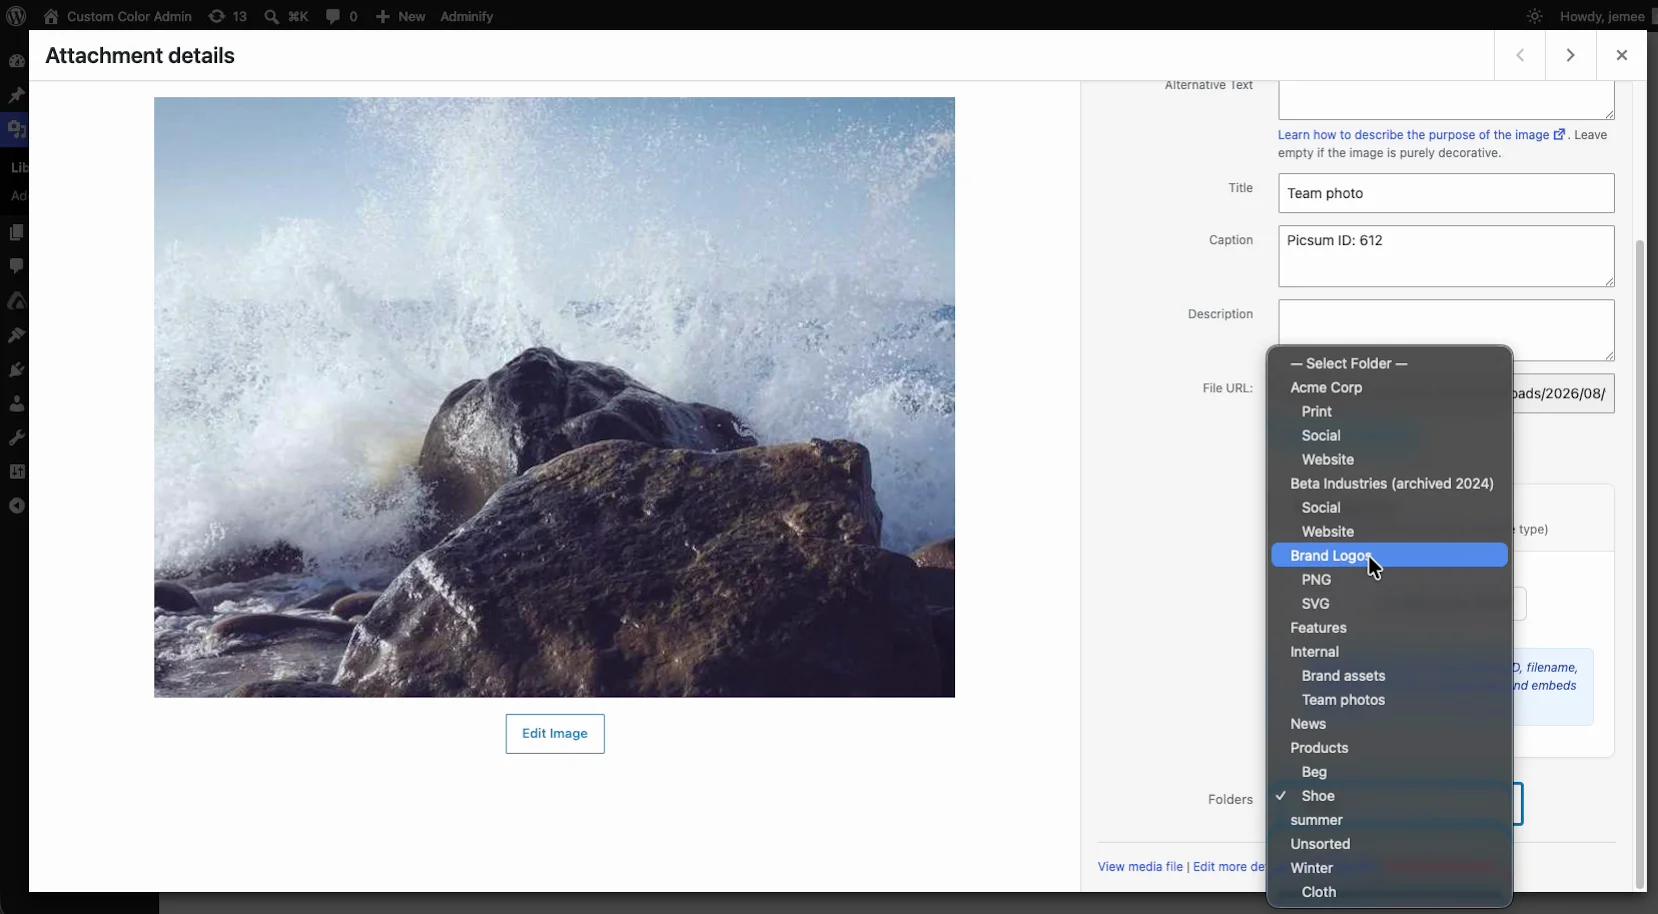Select Website under Beta Industries
The width and height of the screenshot is (1658, 914).
point(1389,532)
